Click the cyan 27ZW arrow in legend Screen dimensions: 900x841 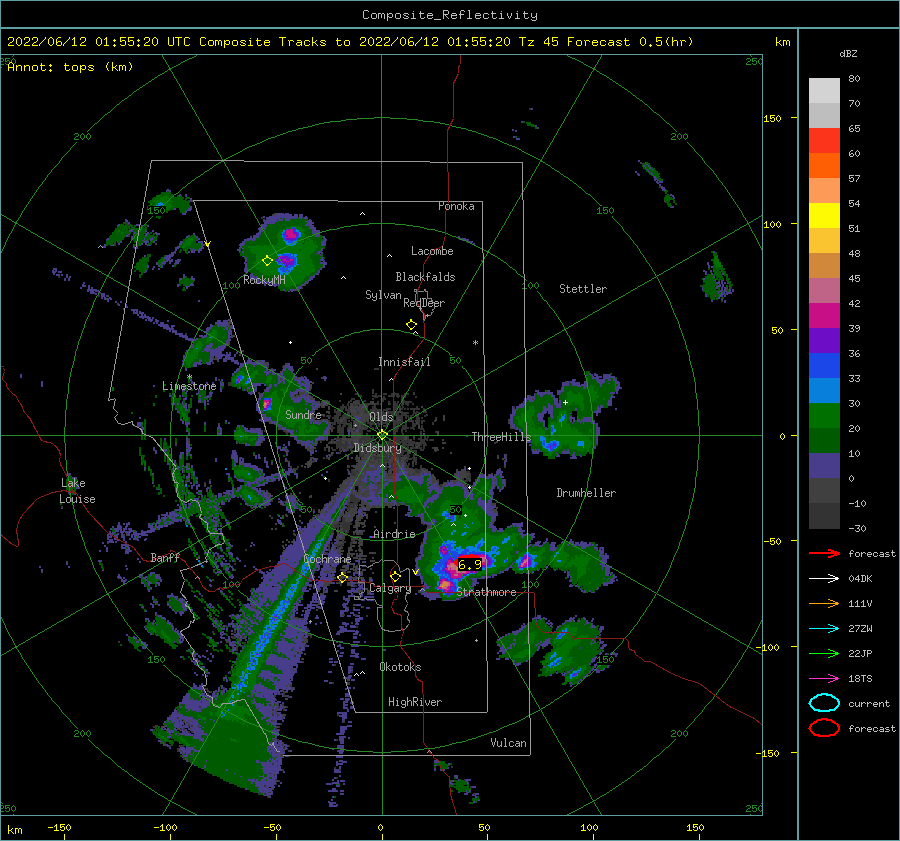click(824, 628)
